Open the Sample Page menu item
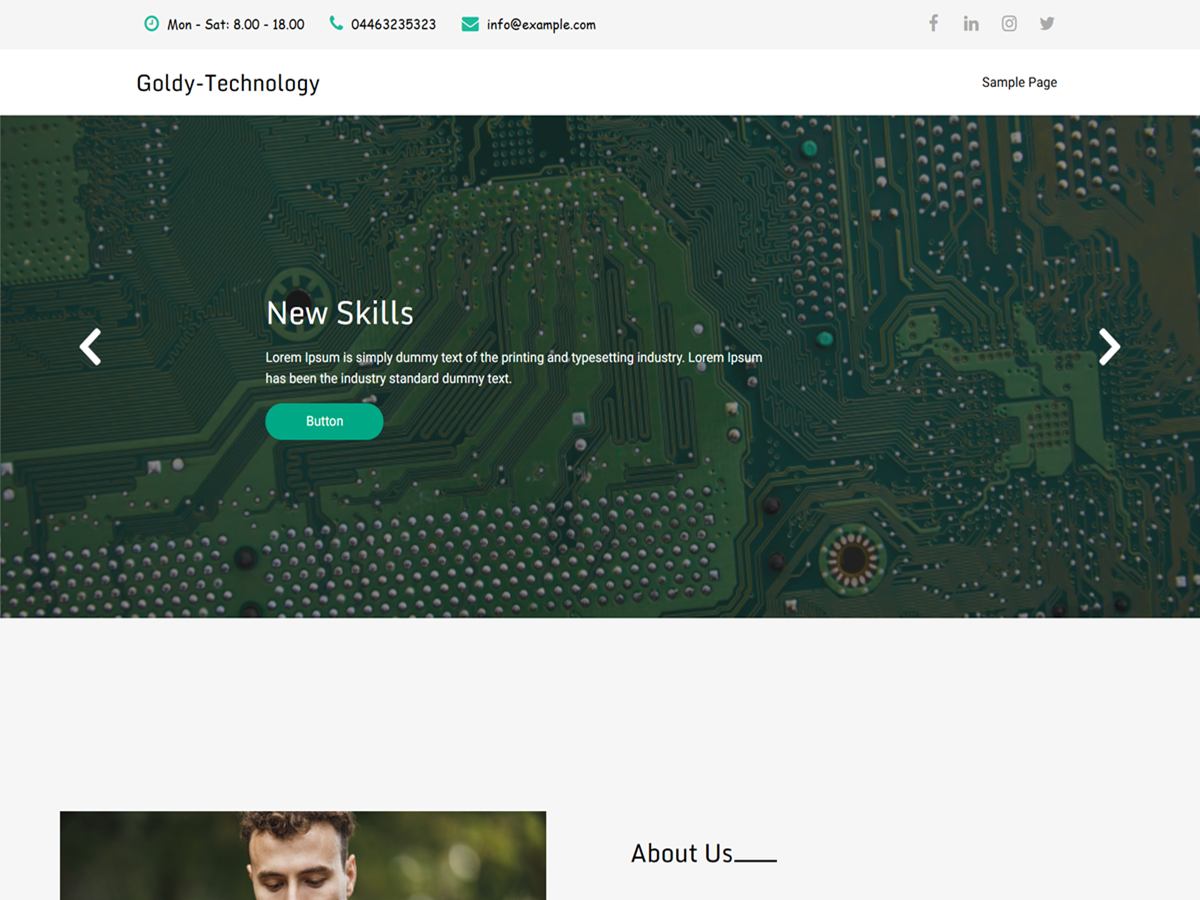 [1019, 82]
